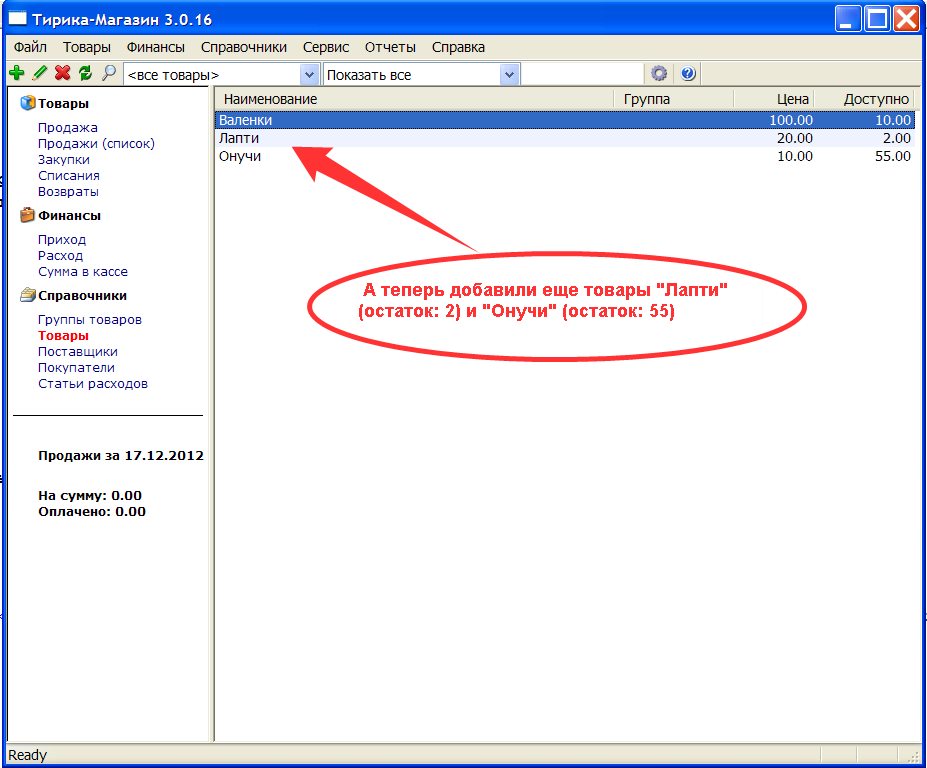Click the magnifier Search icon

click(108, 73)
